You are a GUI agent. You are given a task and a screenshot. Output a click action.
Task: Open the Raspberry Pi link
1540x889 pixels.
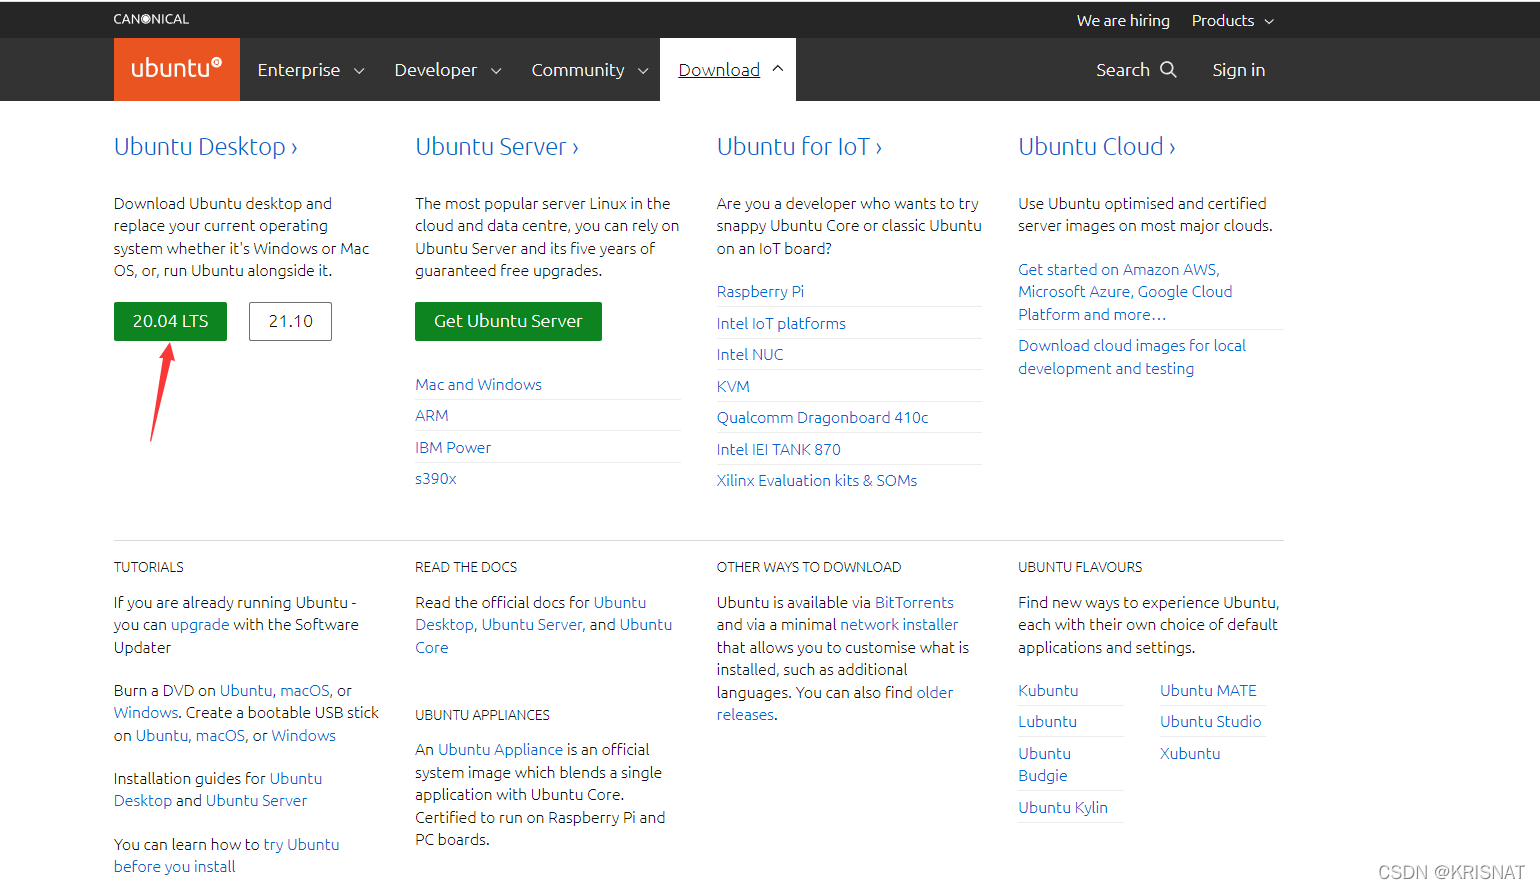[760, 291]
